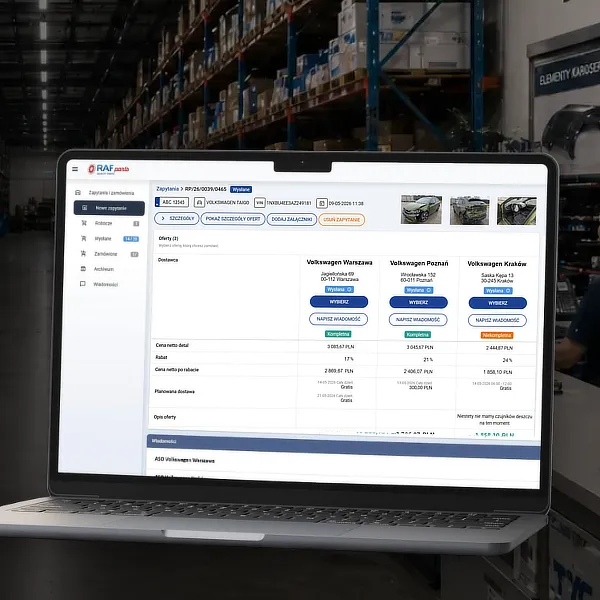Open the first damaged car photo thumbnail
This screenshot has width=600, height=600.
click(x=421, y=210)
